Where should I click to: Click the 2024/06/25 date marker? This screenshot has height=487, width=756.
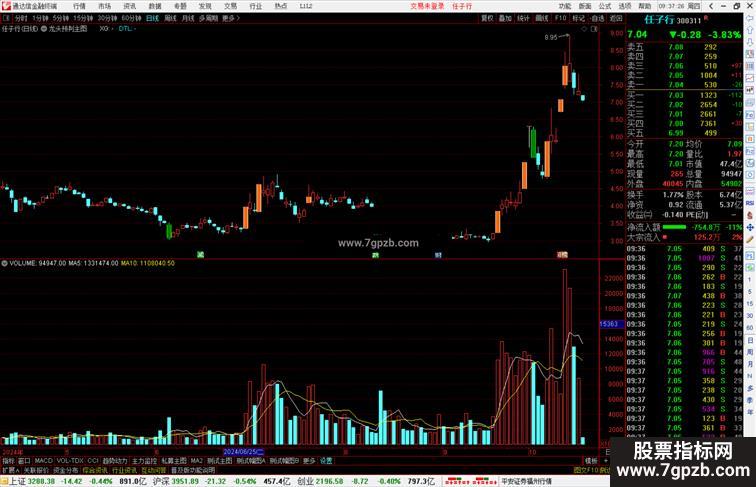click(243, 452)
